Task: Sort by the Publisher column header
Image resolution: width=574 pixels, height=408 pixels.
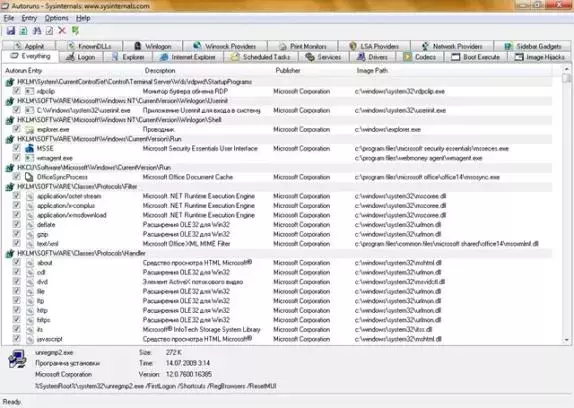Action: (288, 71)
